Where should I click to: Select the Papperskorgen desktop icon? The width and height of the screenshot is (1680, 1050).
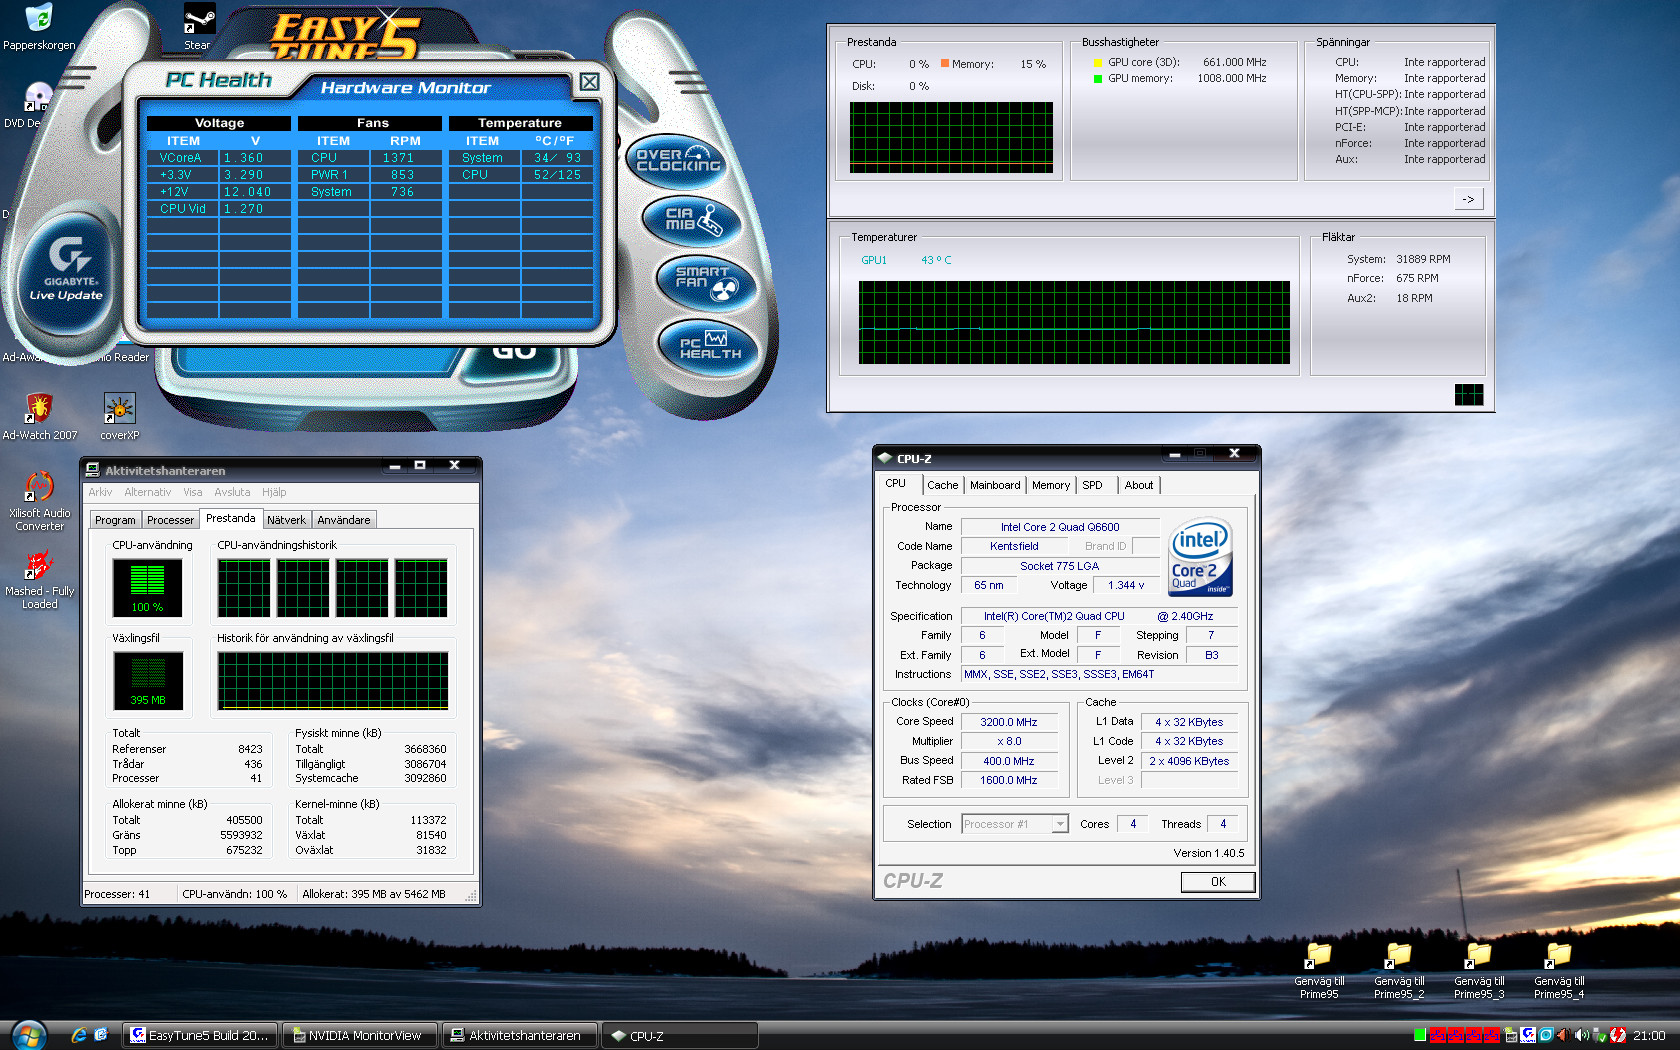pos(39,27)
